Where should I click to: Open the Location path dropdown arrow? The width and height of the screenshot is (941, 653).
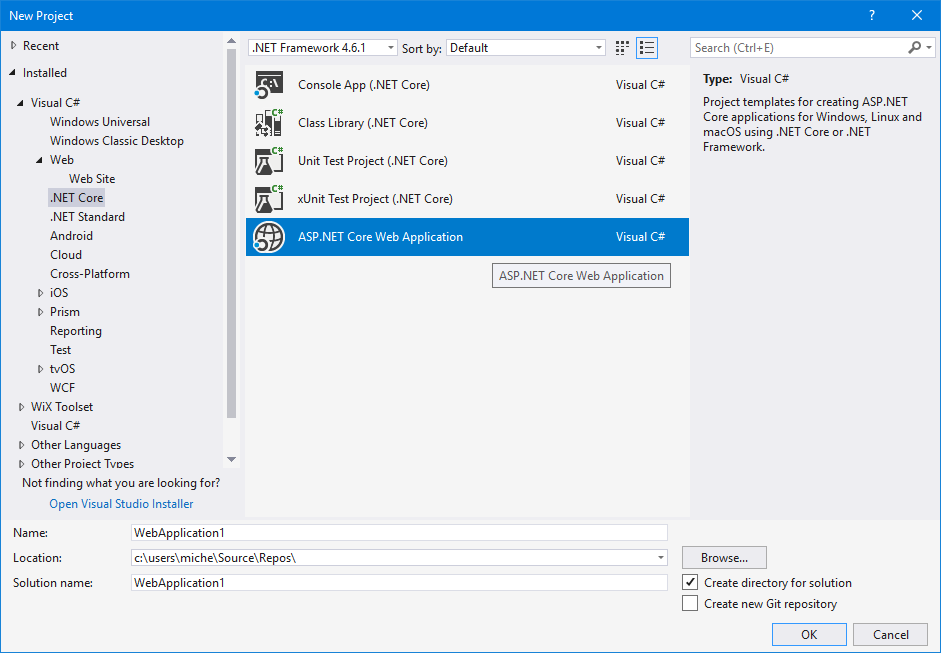pyautogui.click(x=660, y=558)
